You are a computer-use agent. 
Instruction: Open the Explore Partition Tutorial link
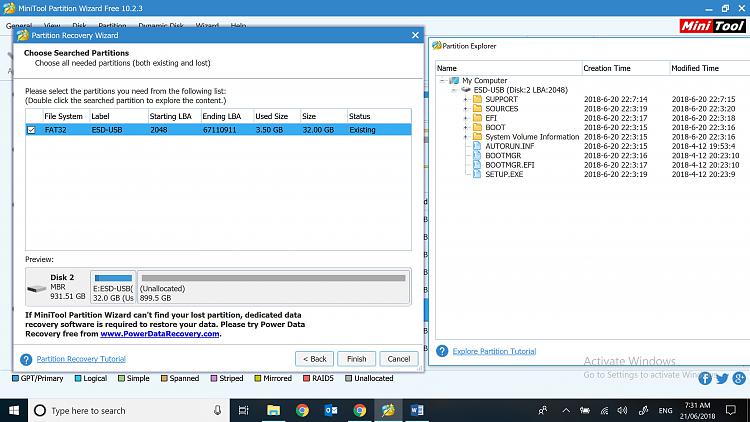[494, 351]
